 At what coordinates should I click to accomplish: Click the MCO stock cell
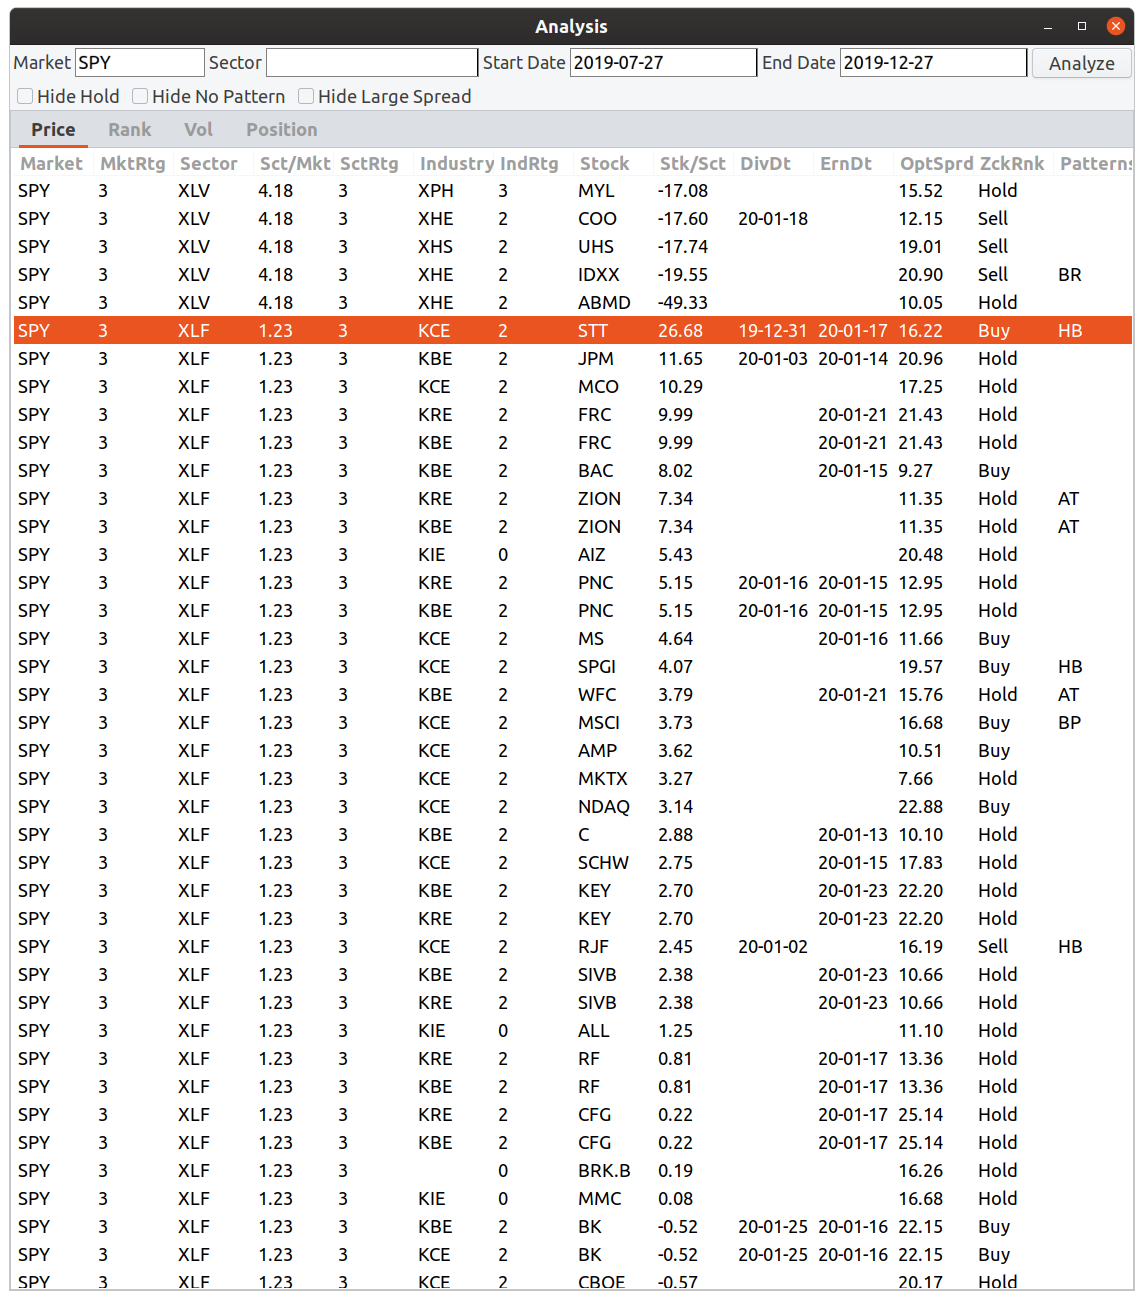coord(598,386)
